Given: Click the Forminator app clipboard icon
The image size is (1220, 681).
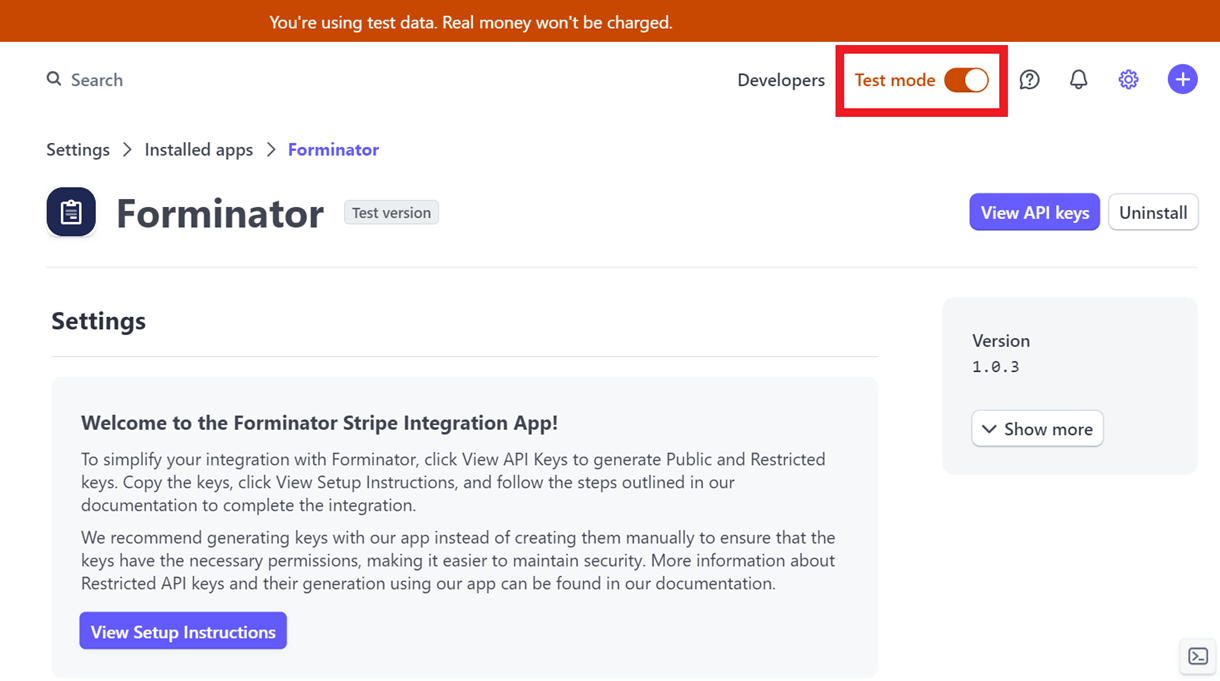Looking at the screenshot, I should (x=71, y=212).
